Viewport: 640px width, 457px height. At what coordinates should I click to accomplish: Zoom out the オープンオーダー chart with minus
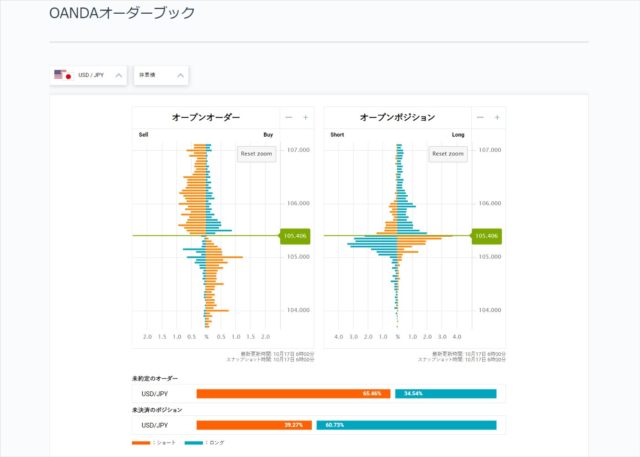(289, 118)
